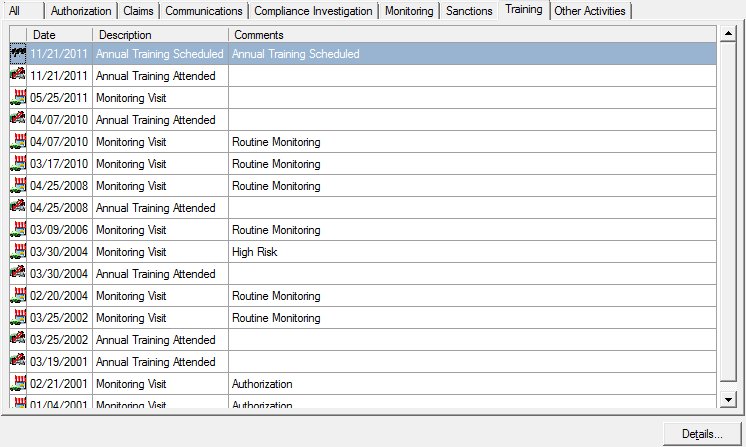Image resolution: width=746 pixels, height=447 pixels.
Task: Show the Other Activities tab
Action: (590, 11)
